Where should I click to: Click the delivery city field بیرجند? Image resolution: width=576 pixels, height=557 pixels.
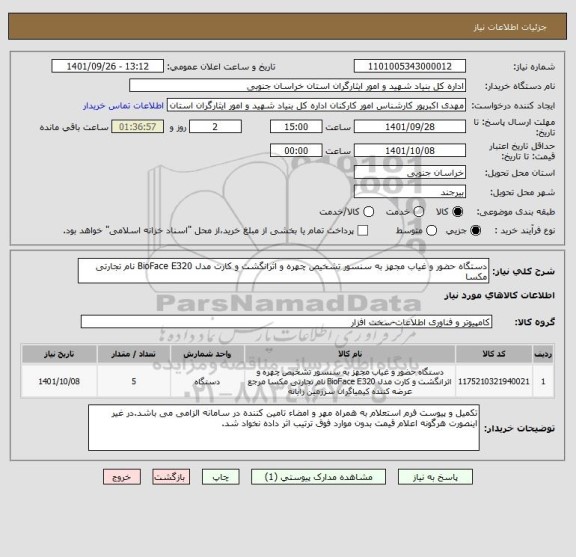point(410,192)
